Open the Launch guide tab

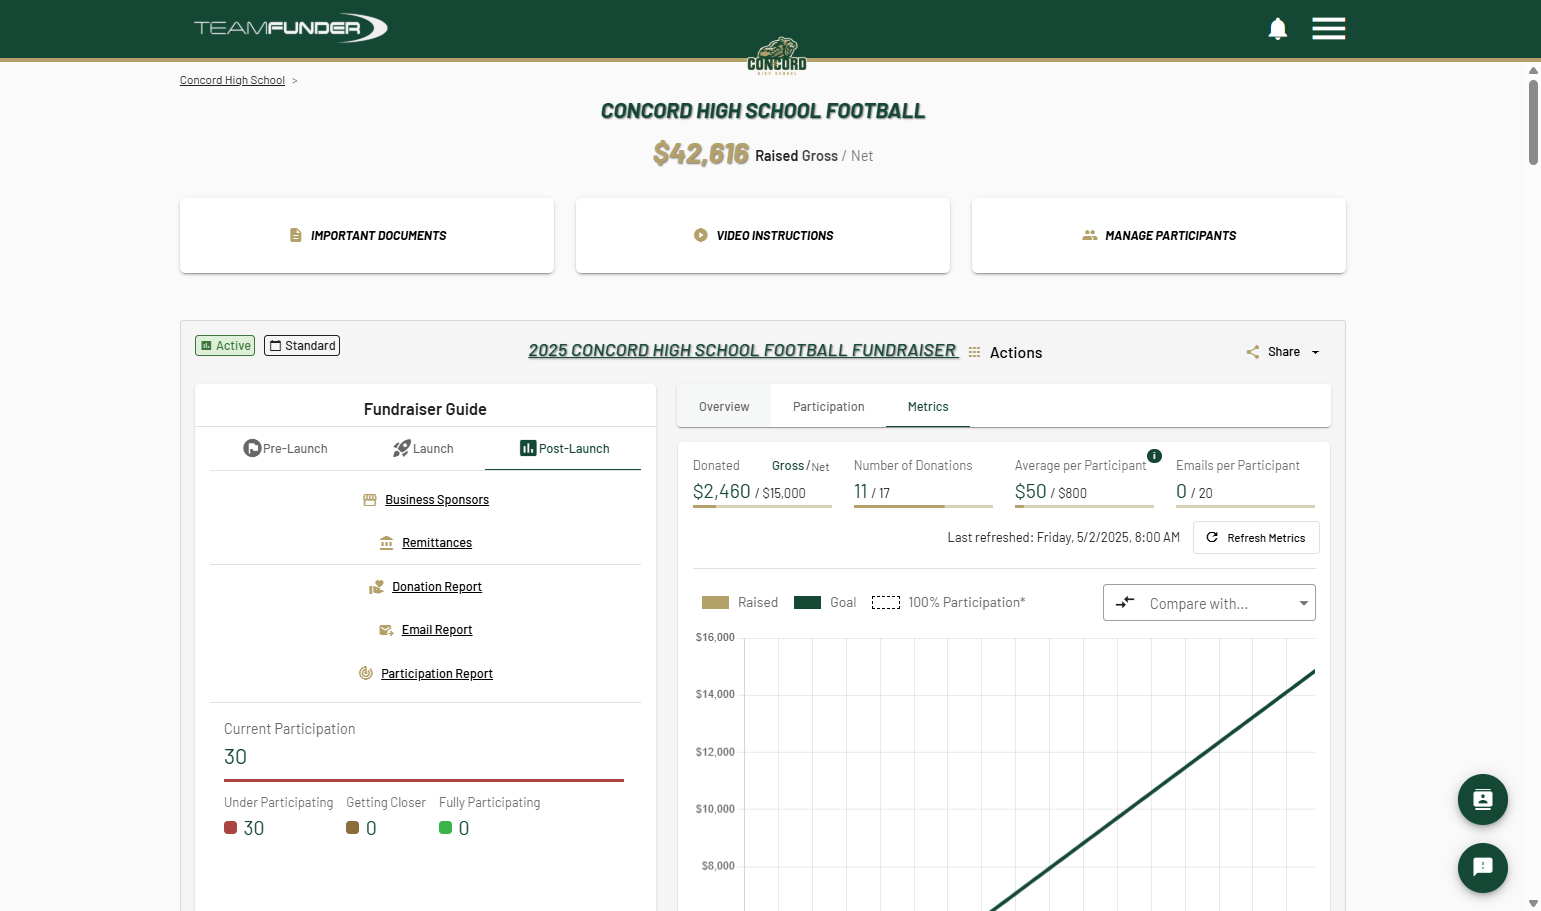[423, 449]
